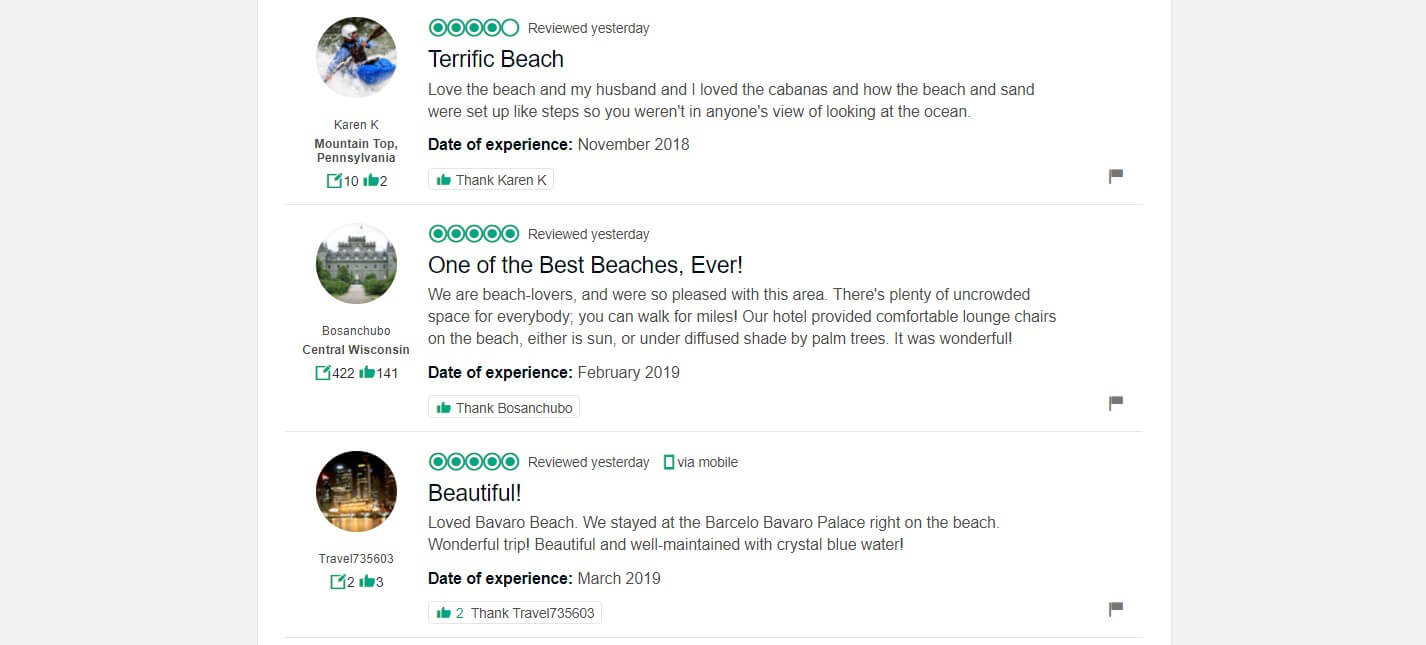The height and width of the screenshot is (645, 1426).
Task: Click the via mobile phone icon
Action: coord(669,462)
